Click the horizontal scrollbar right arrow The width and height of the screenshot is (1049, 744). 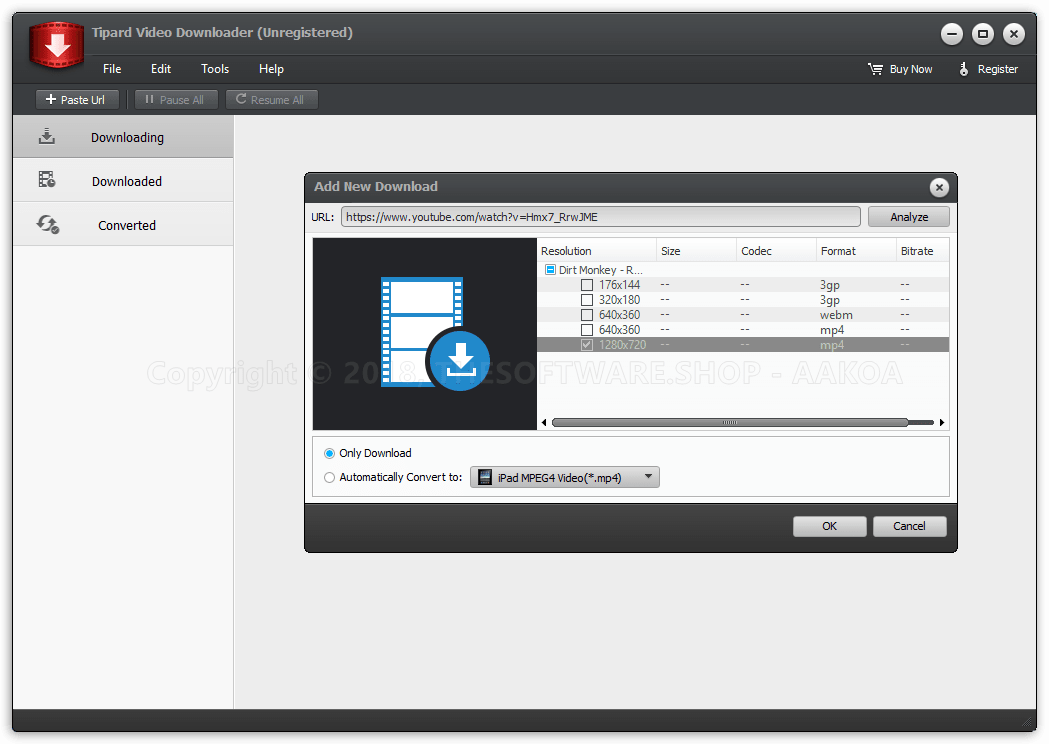coord(941,422)
